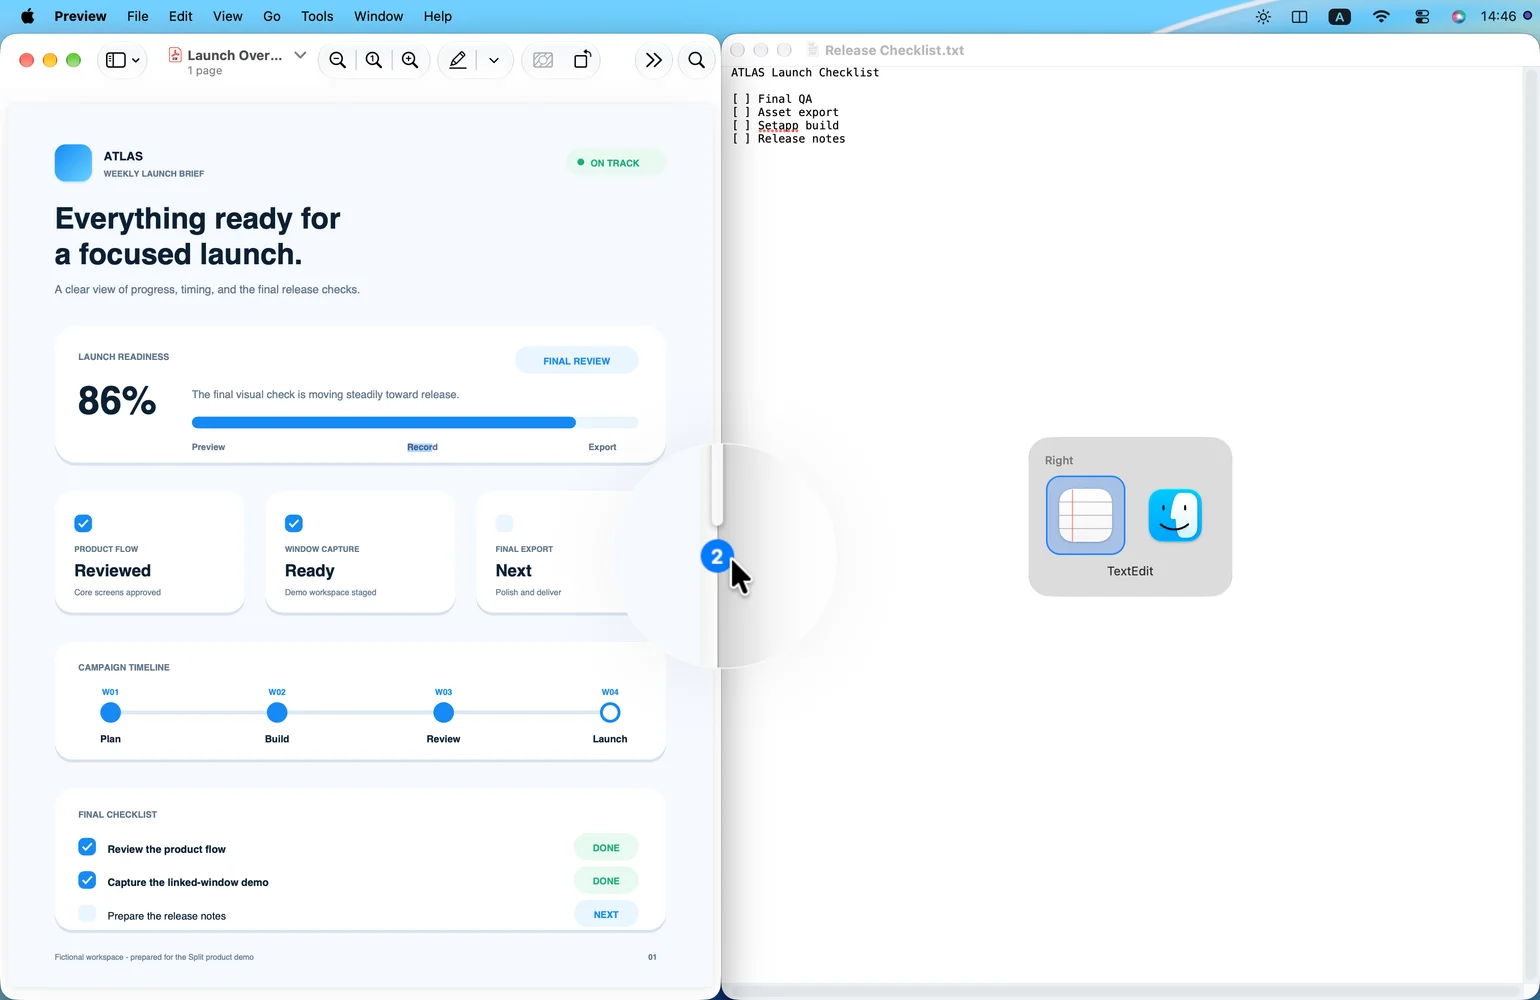Expand the Launch Over... title dropdown chevron
The width and height of the screenshot is (1540, 1000).
click(300, 55)
